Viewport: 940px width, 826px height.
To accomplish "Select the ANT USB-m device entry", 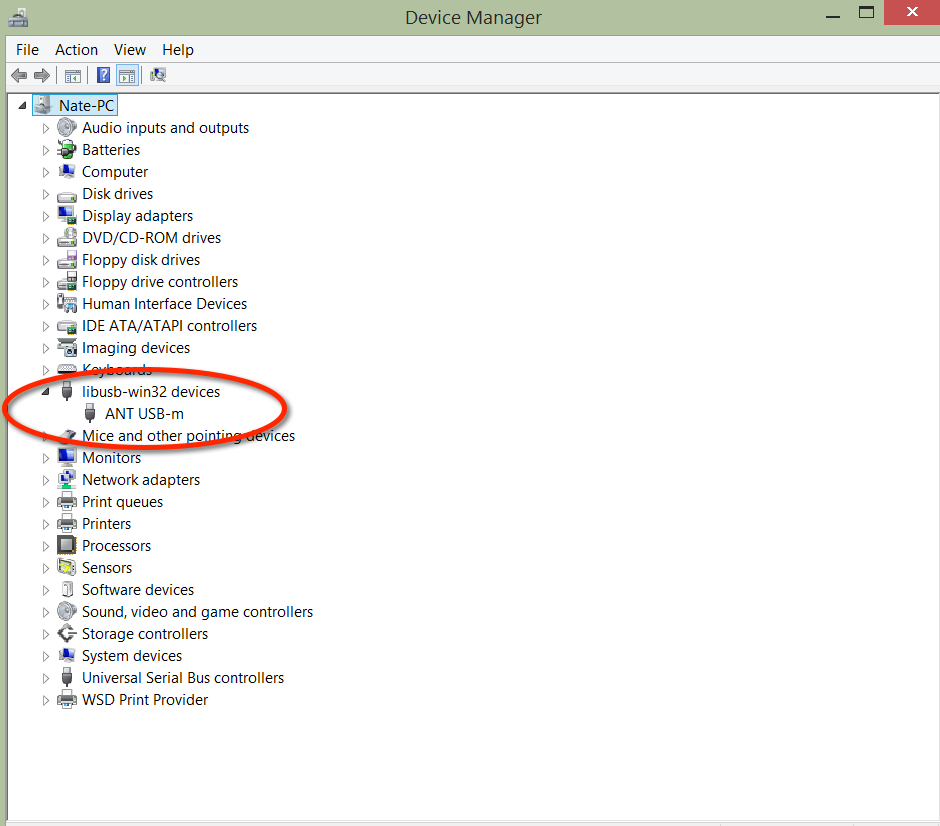I will click(144, 414).
